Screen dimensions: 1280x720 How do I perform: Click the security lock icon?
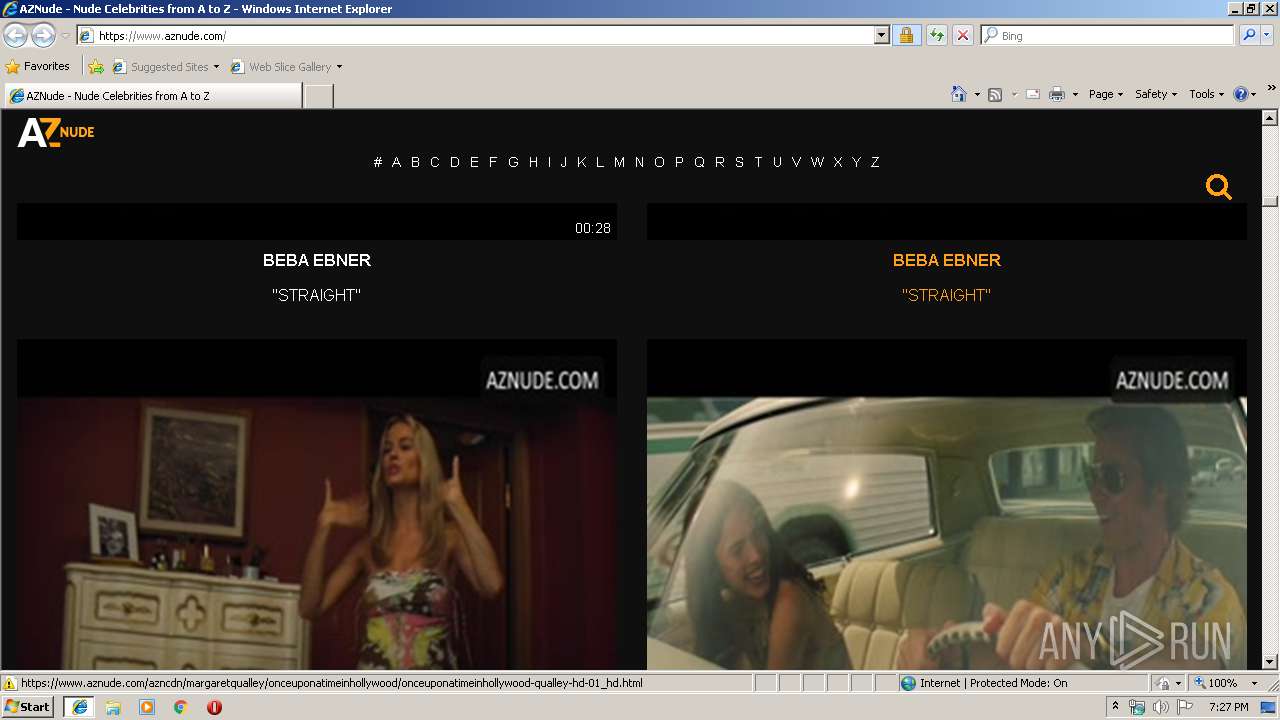(x=906, y=36)
